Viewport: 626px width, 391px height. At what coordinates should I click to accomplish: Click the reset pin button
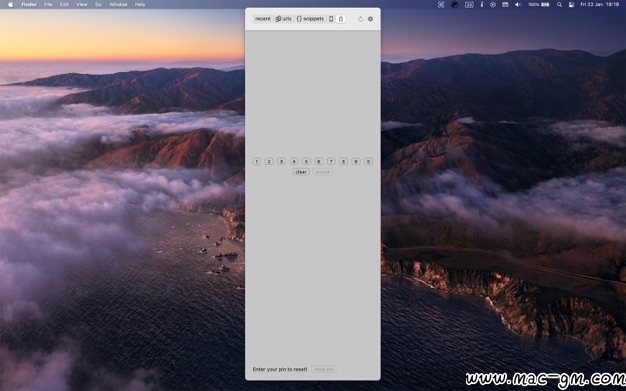click(x=324, y=369)
